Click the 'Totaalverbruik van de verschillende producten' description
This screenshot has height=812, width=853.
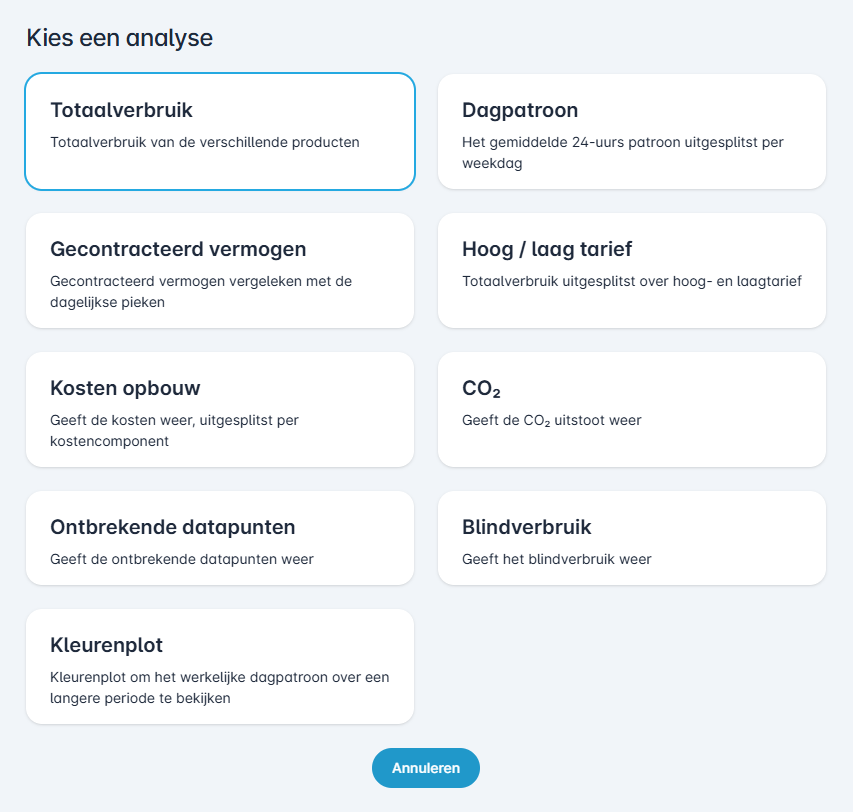click(x=205, y=142)
